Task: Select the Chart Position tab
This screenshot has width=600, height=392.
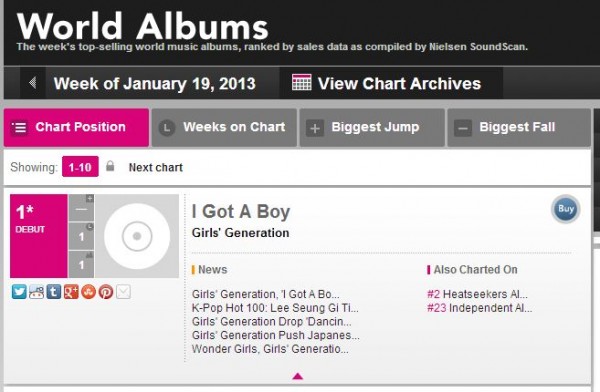Action: (x=77, y=127)
